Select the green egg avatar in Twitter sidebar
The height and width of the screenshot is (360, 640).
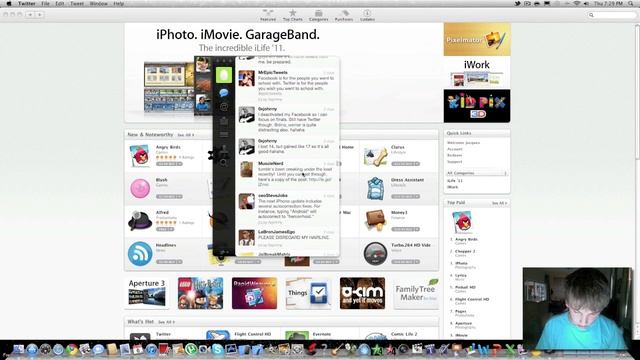pyautogui.click(x=224, y=75)
